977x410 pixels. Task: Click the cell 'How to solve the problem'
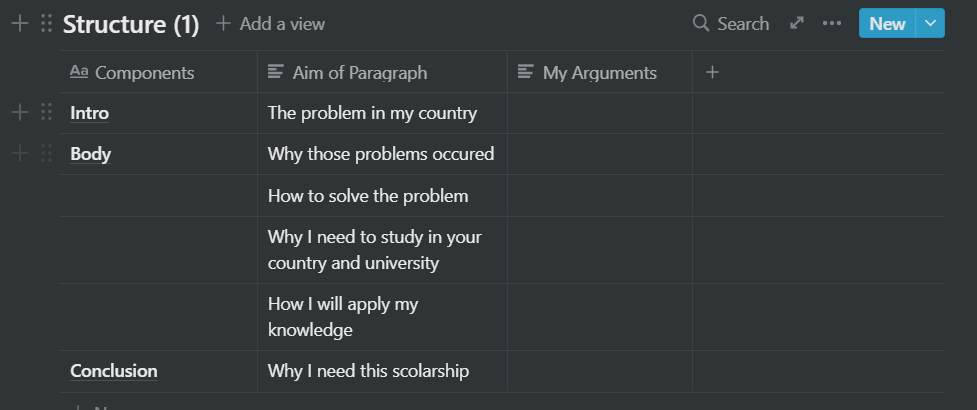click(x=382, y=196)
